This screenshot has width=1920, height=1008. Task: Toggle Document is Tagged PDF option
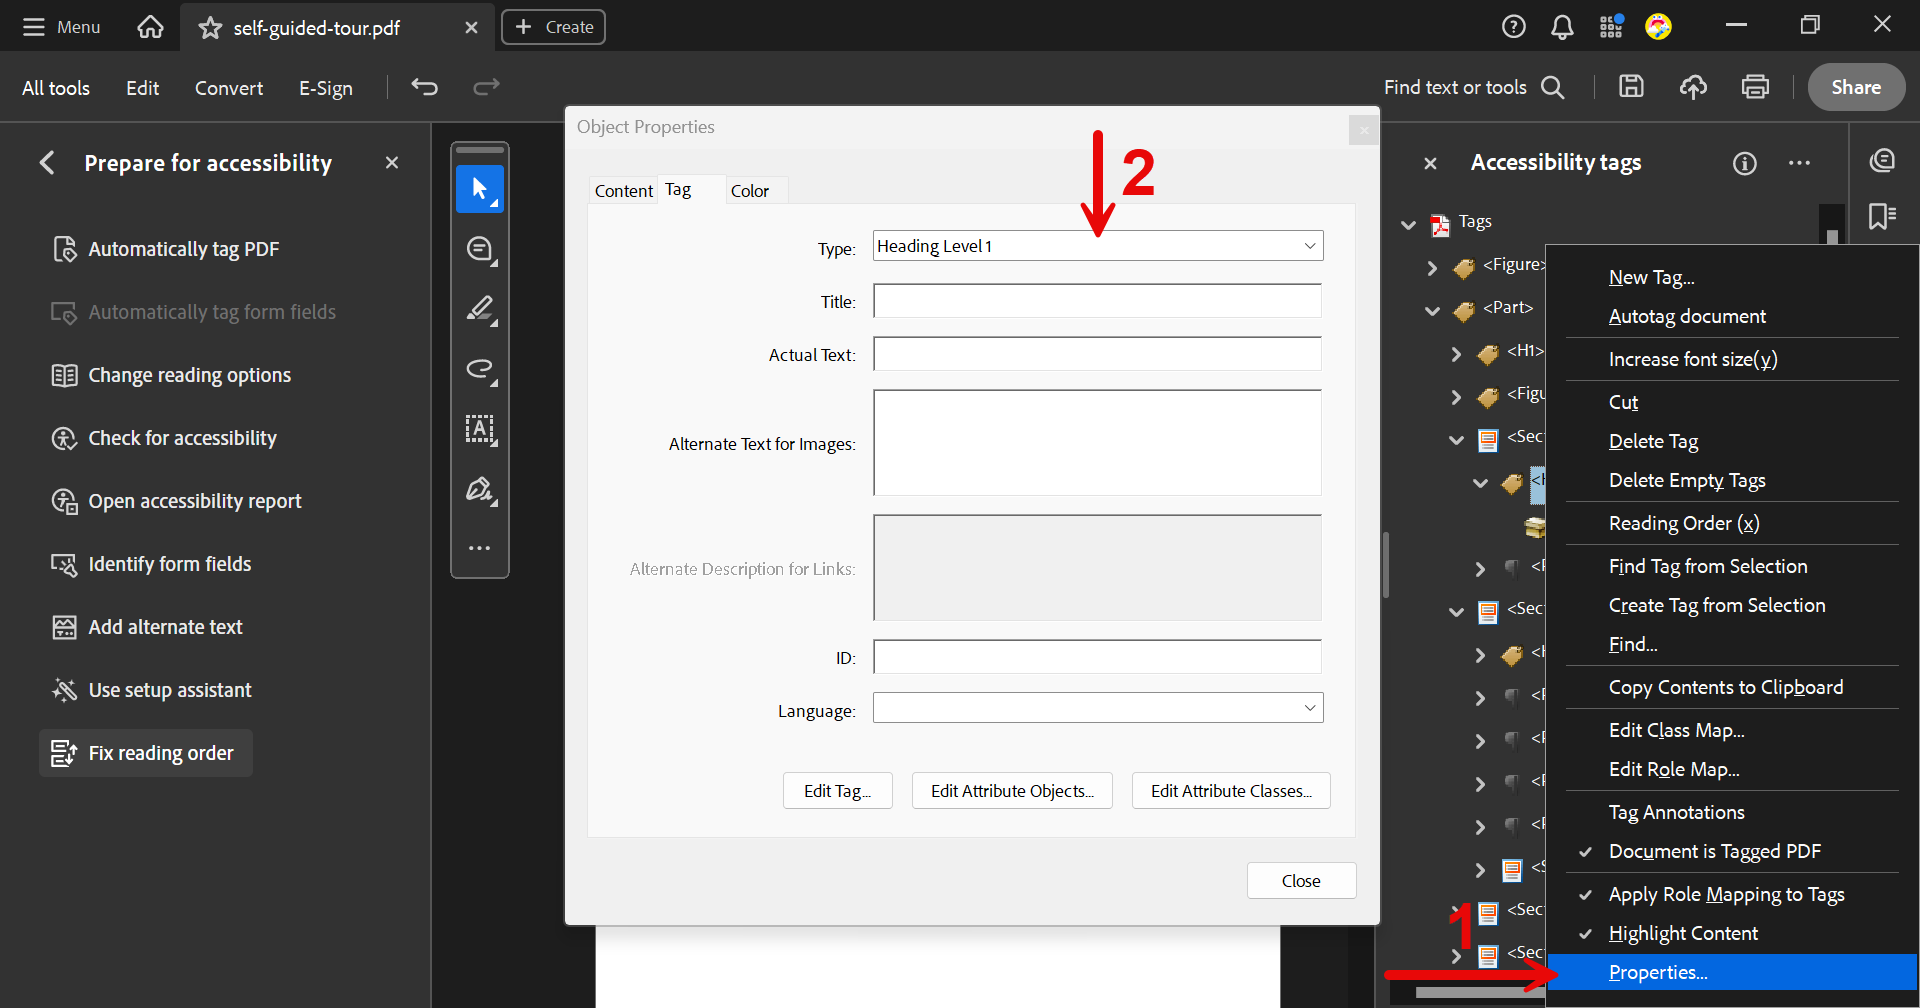point(1714,851)
